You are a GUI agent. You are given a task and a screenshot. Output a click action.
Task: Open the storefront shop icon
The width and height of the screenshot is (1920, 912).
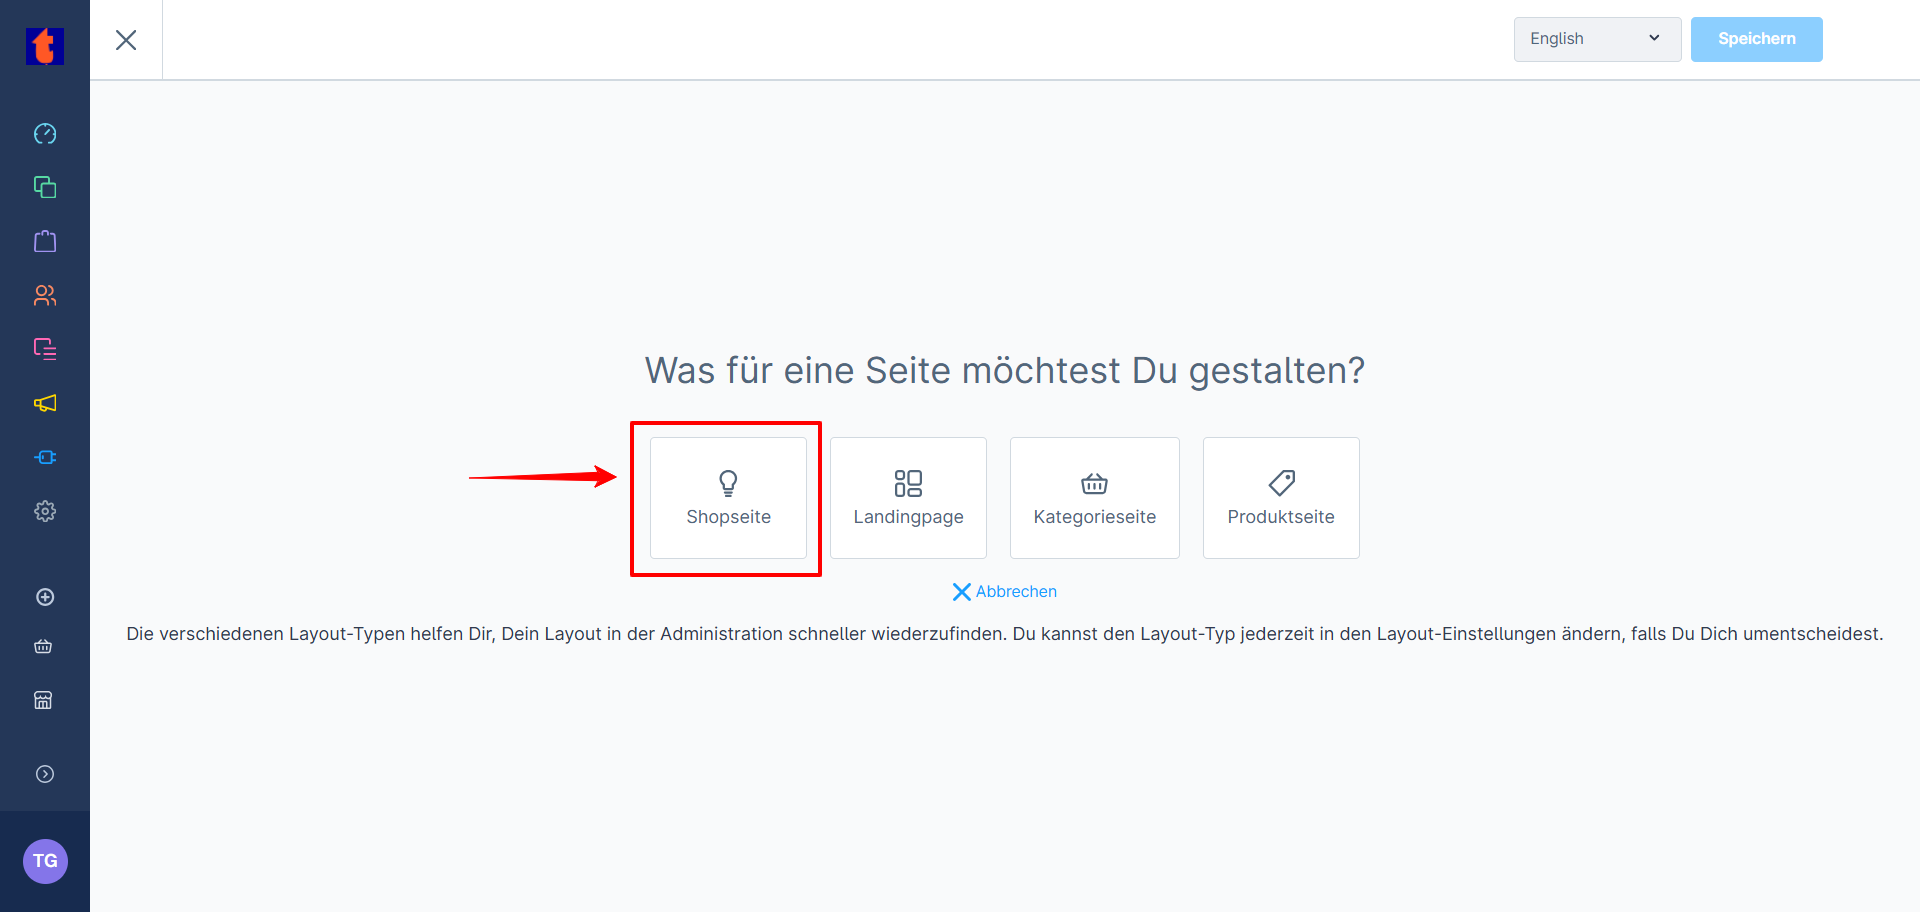click(x=44, y=700)
